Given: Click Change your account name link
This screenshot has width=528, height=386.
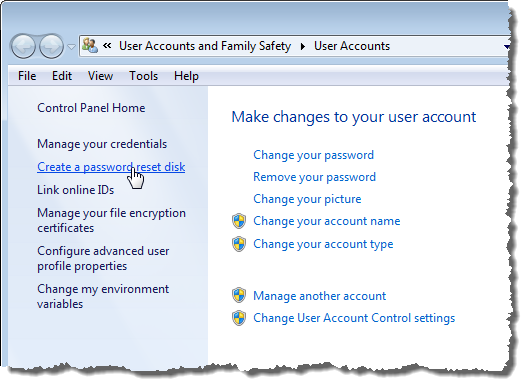Looking at the screenshot, I should click(327, 221).
